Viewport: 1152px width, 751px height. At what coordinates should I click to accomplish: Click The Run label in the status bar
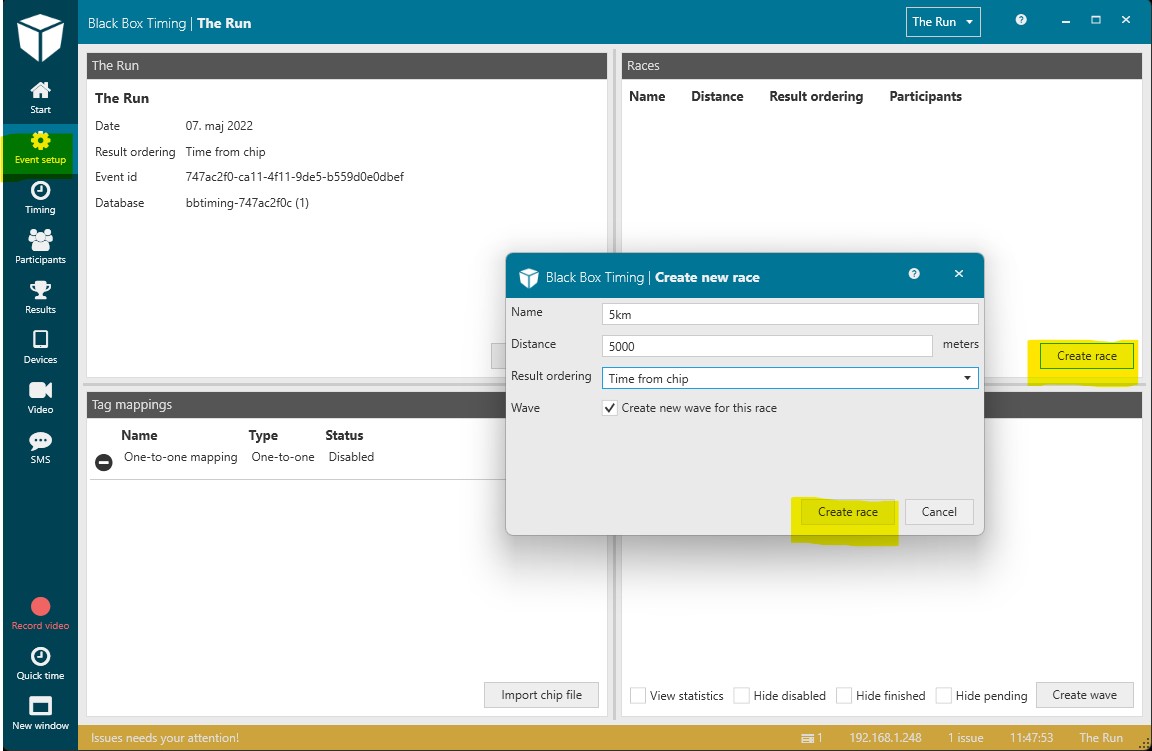click(x=1101, y=738)
